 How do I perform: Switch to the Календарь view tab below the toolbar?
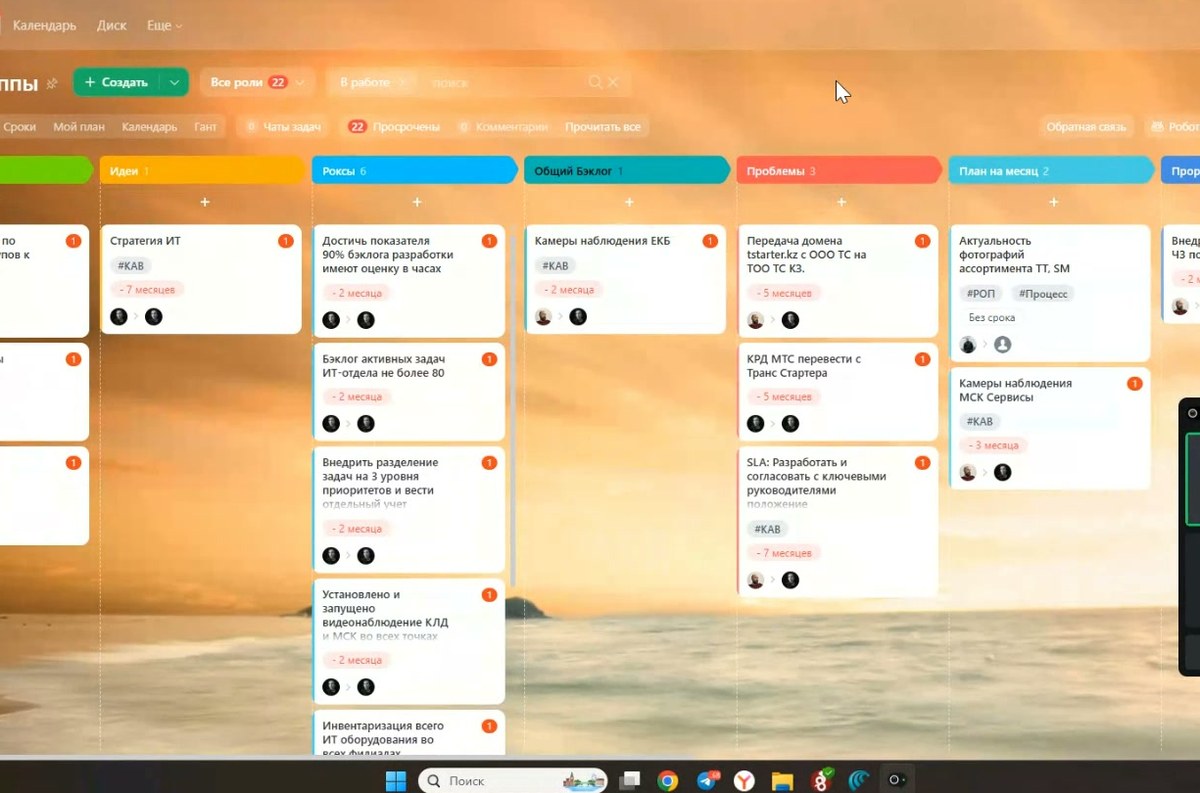click(149, 127)
